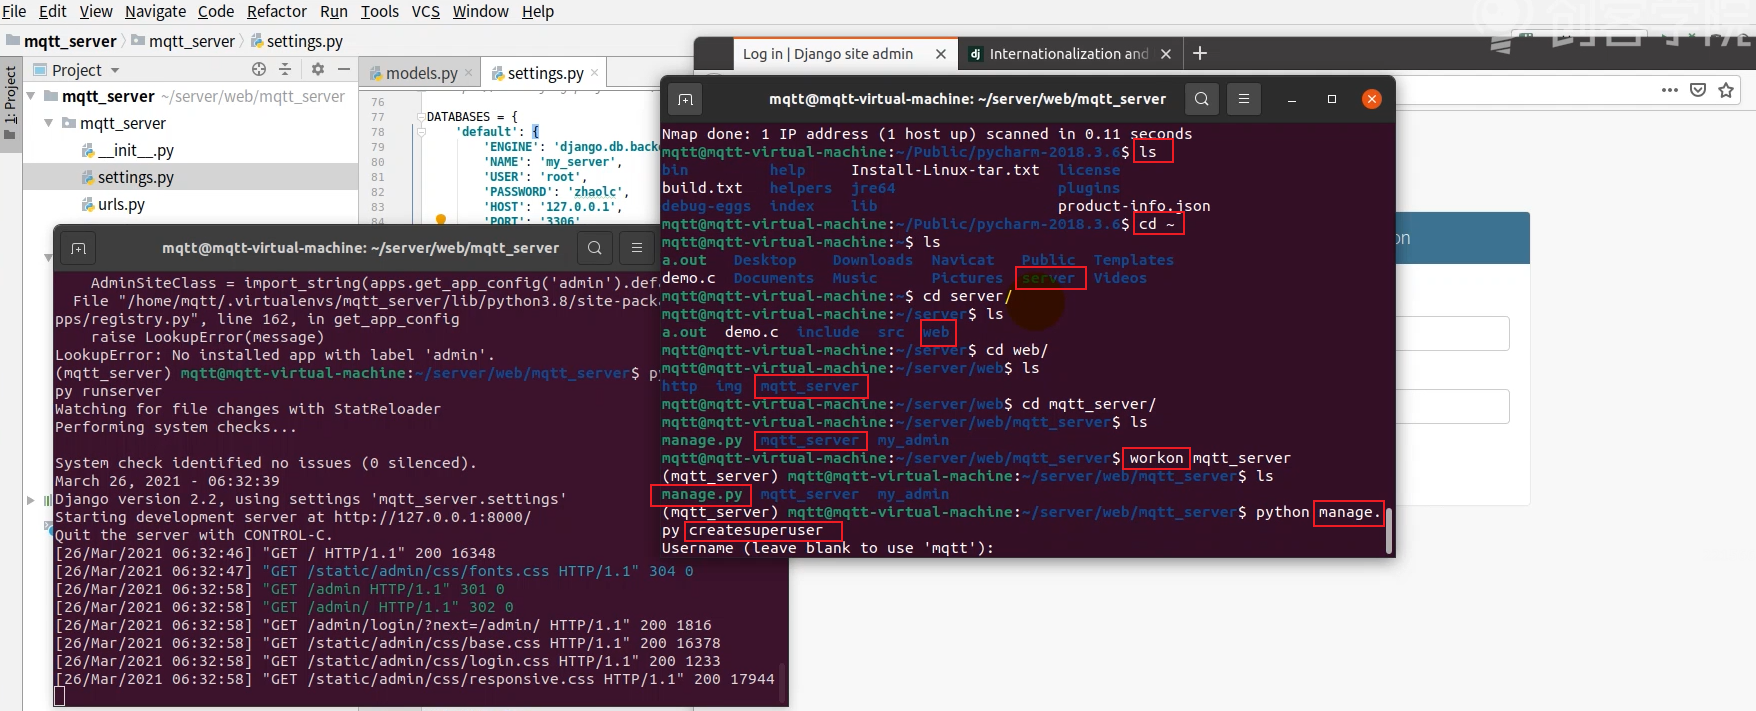The height and width of the screenshot is (711, 1756).
Task: Close the Internationalization browser tab
Action: click(x=1166, y=54)
